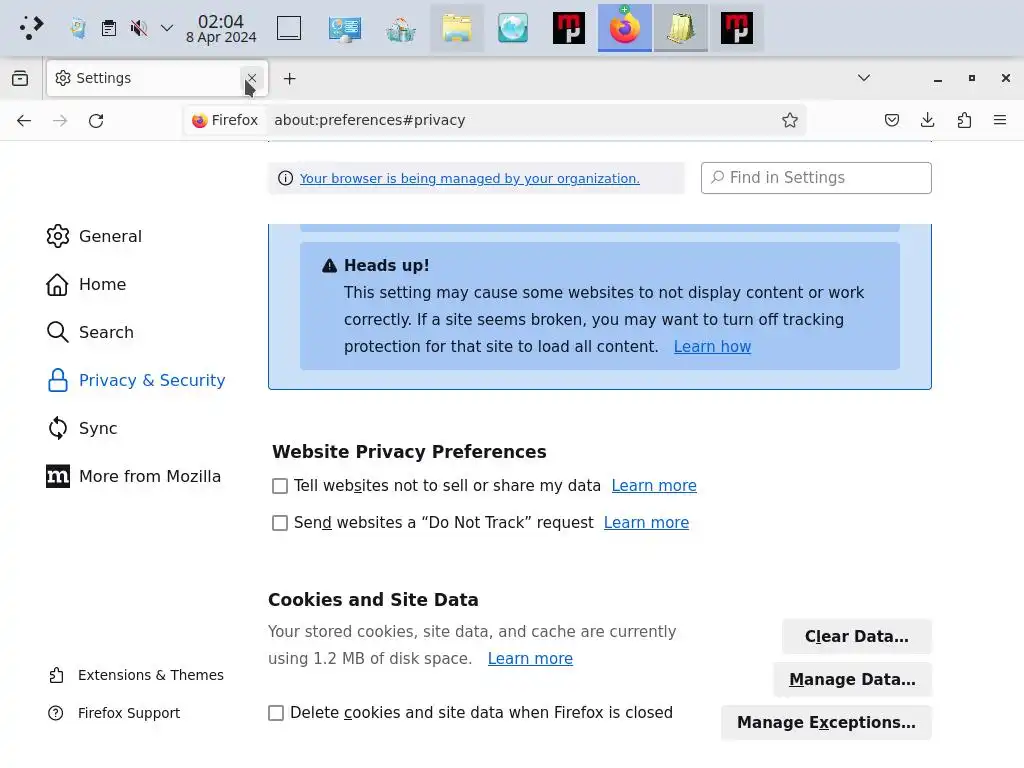Open More from Mozilla category
The image size is (1024, 768).
point(133,476)
